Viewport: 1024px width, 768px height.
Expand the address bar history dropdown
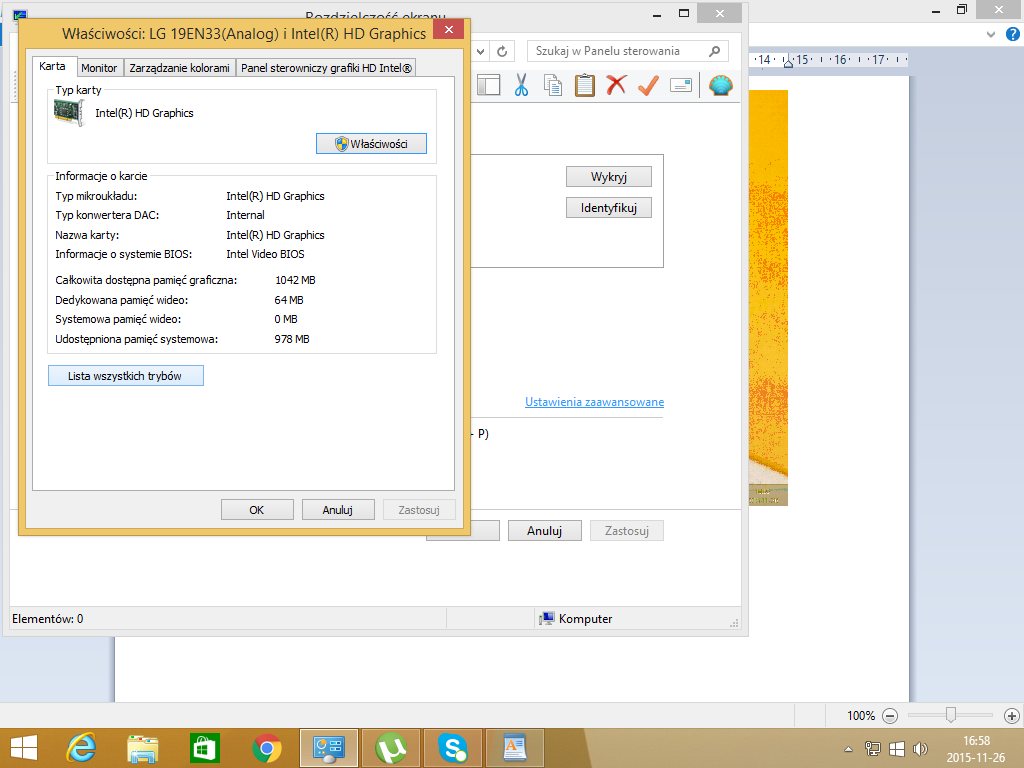(480, 51)
